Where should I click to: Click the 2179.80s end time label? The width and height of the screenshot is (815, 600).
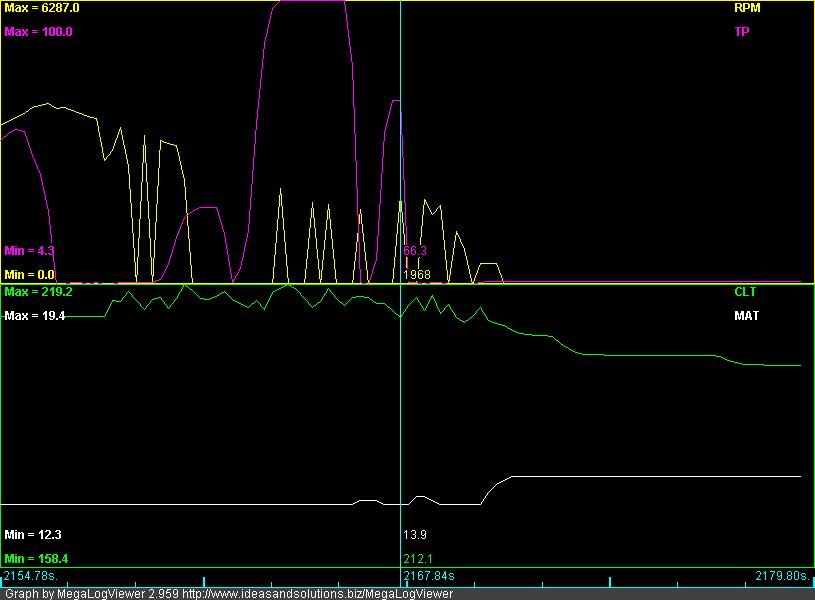[x=781, y=576]
